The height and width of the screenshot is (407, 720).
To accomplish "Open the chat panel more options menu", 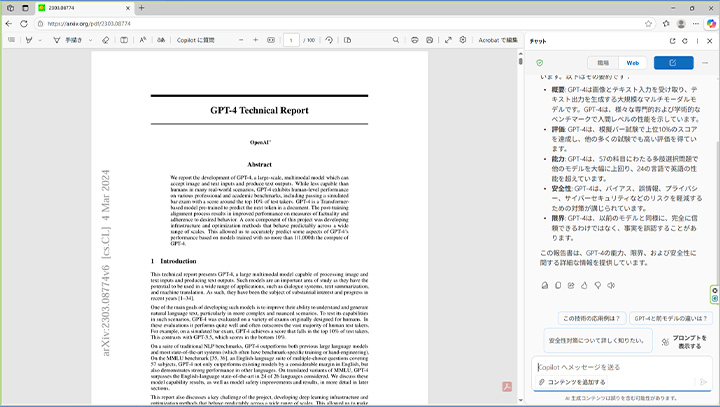I will click(x=697, y=41).
